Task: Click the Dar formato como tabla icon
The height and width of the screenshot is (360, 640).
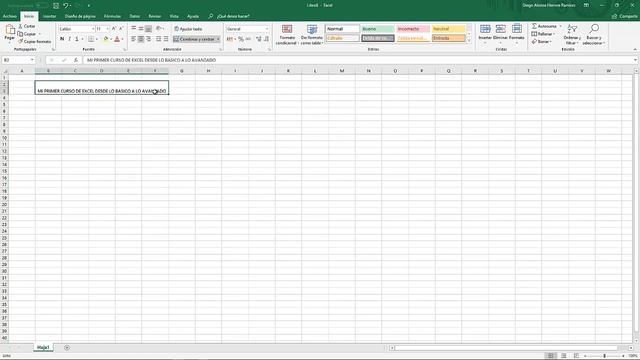Action: coord(312,29)
